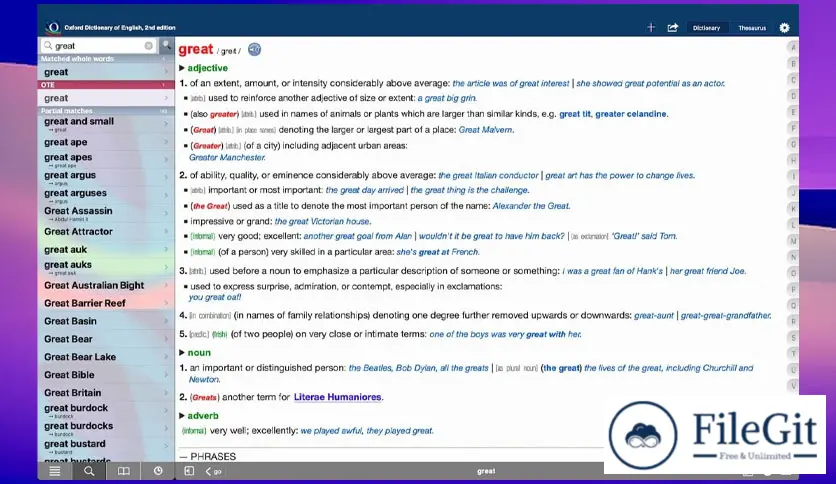This screenshot has width=836, height=484.
Task: Select great under Matched whole words
Action: [x=106, y=72]
